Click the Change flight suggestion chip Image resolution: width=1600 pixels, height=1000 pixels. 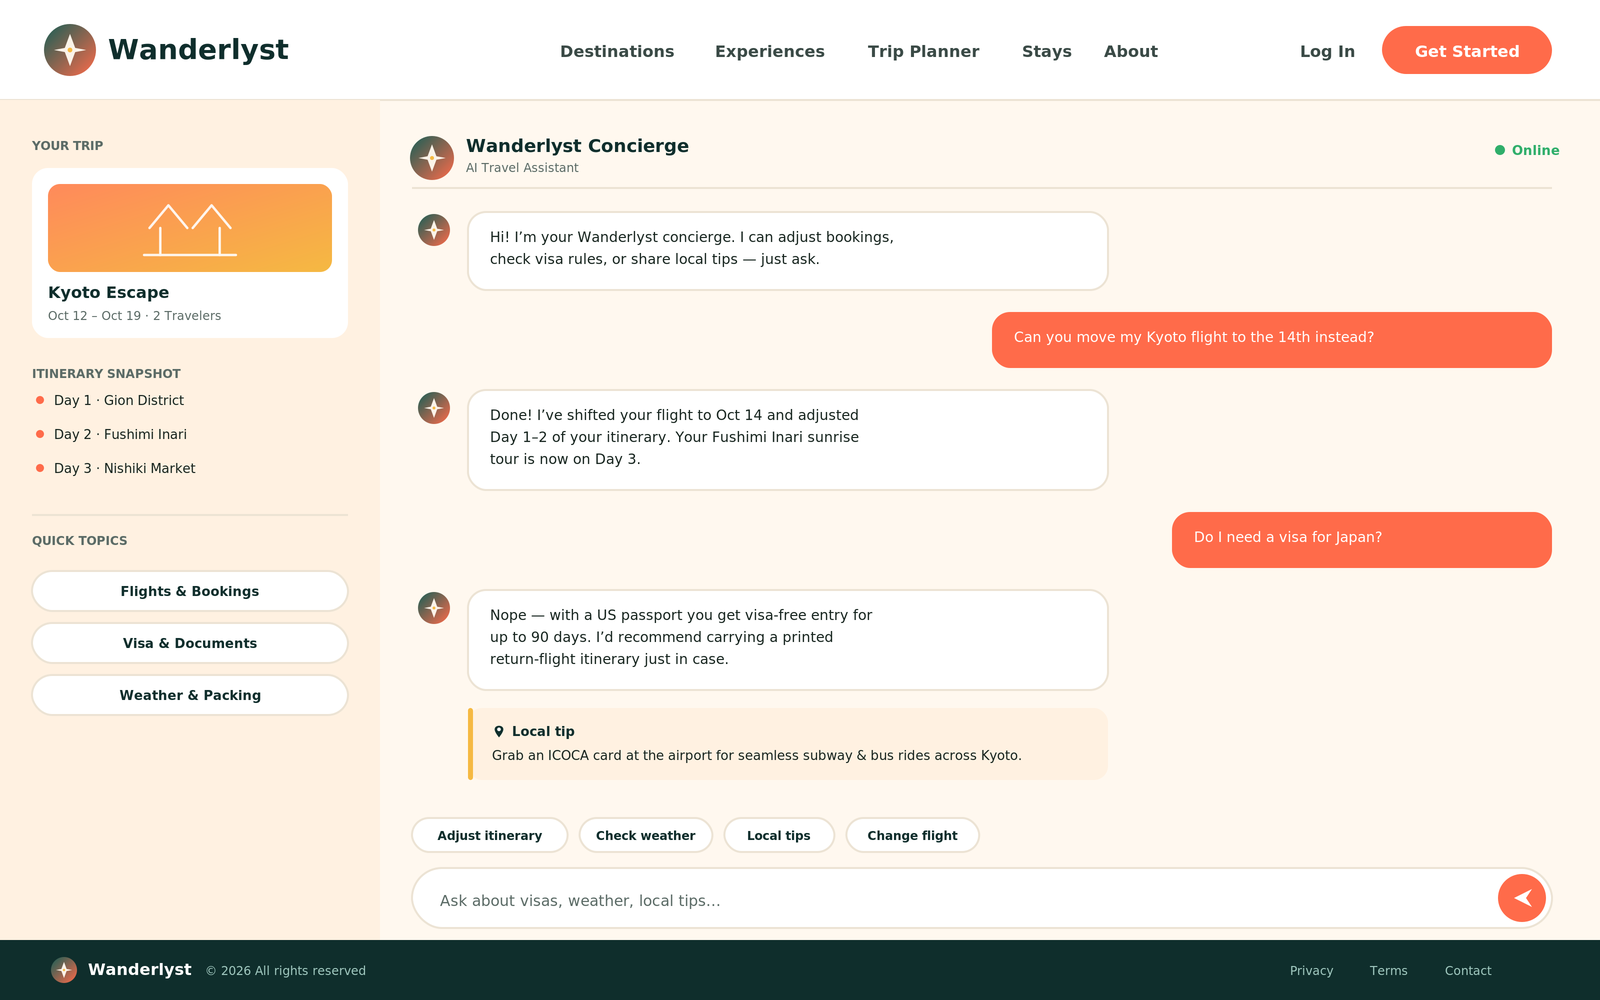912,835
